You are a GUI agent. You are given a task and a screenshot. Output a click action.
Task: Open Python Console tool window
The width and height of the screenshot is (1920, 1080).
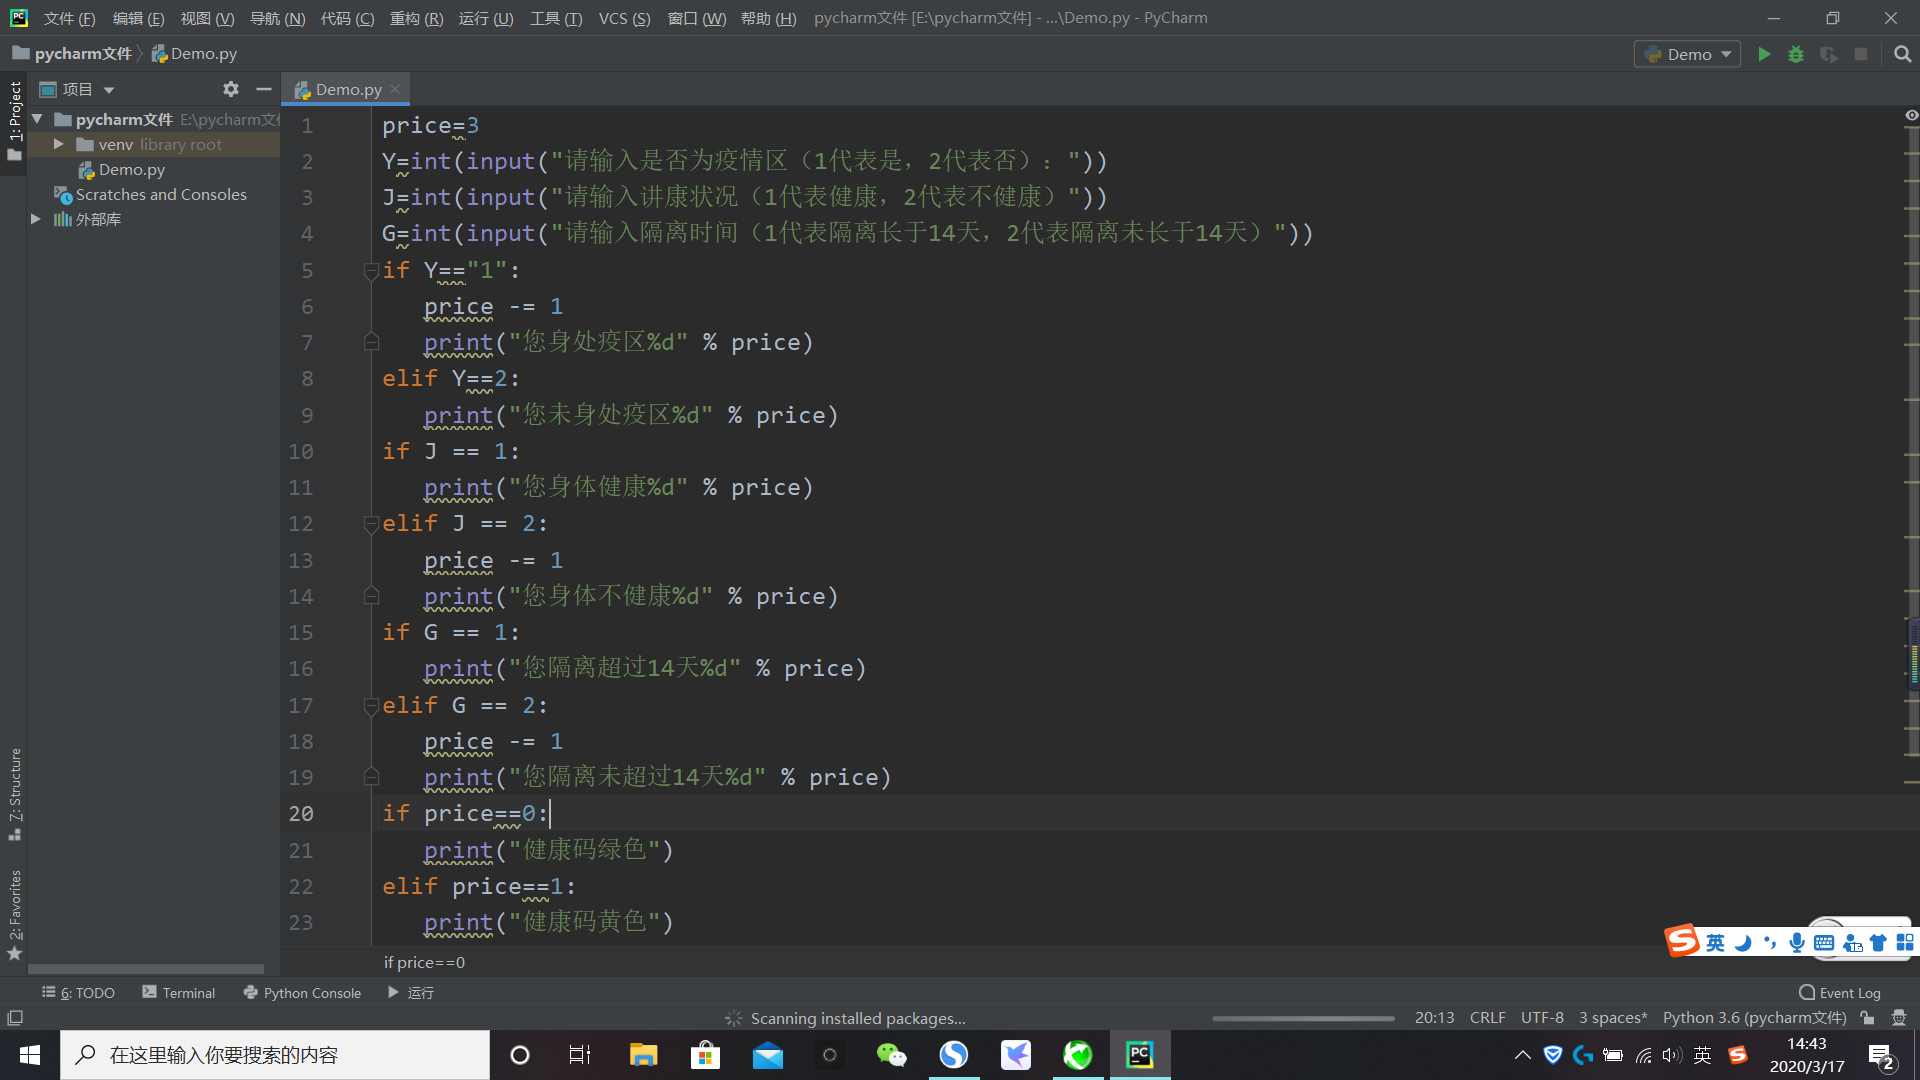[x=302, y=993]
